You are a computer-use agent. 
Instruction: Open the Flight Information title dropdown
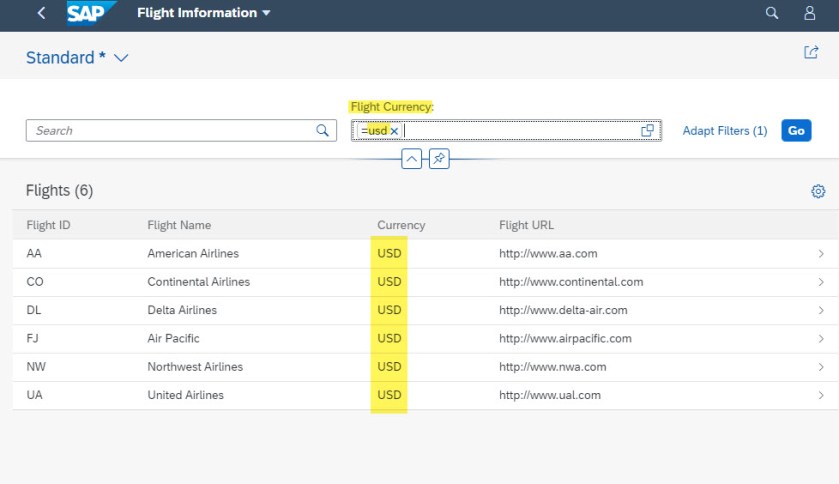coord(265,14)
